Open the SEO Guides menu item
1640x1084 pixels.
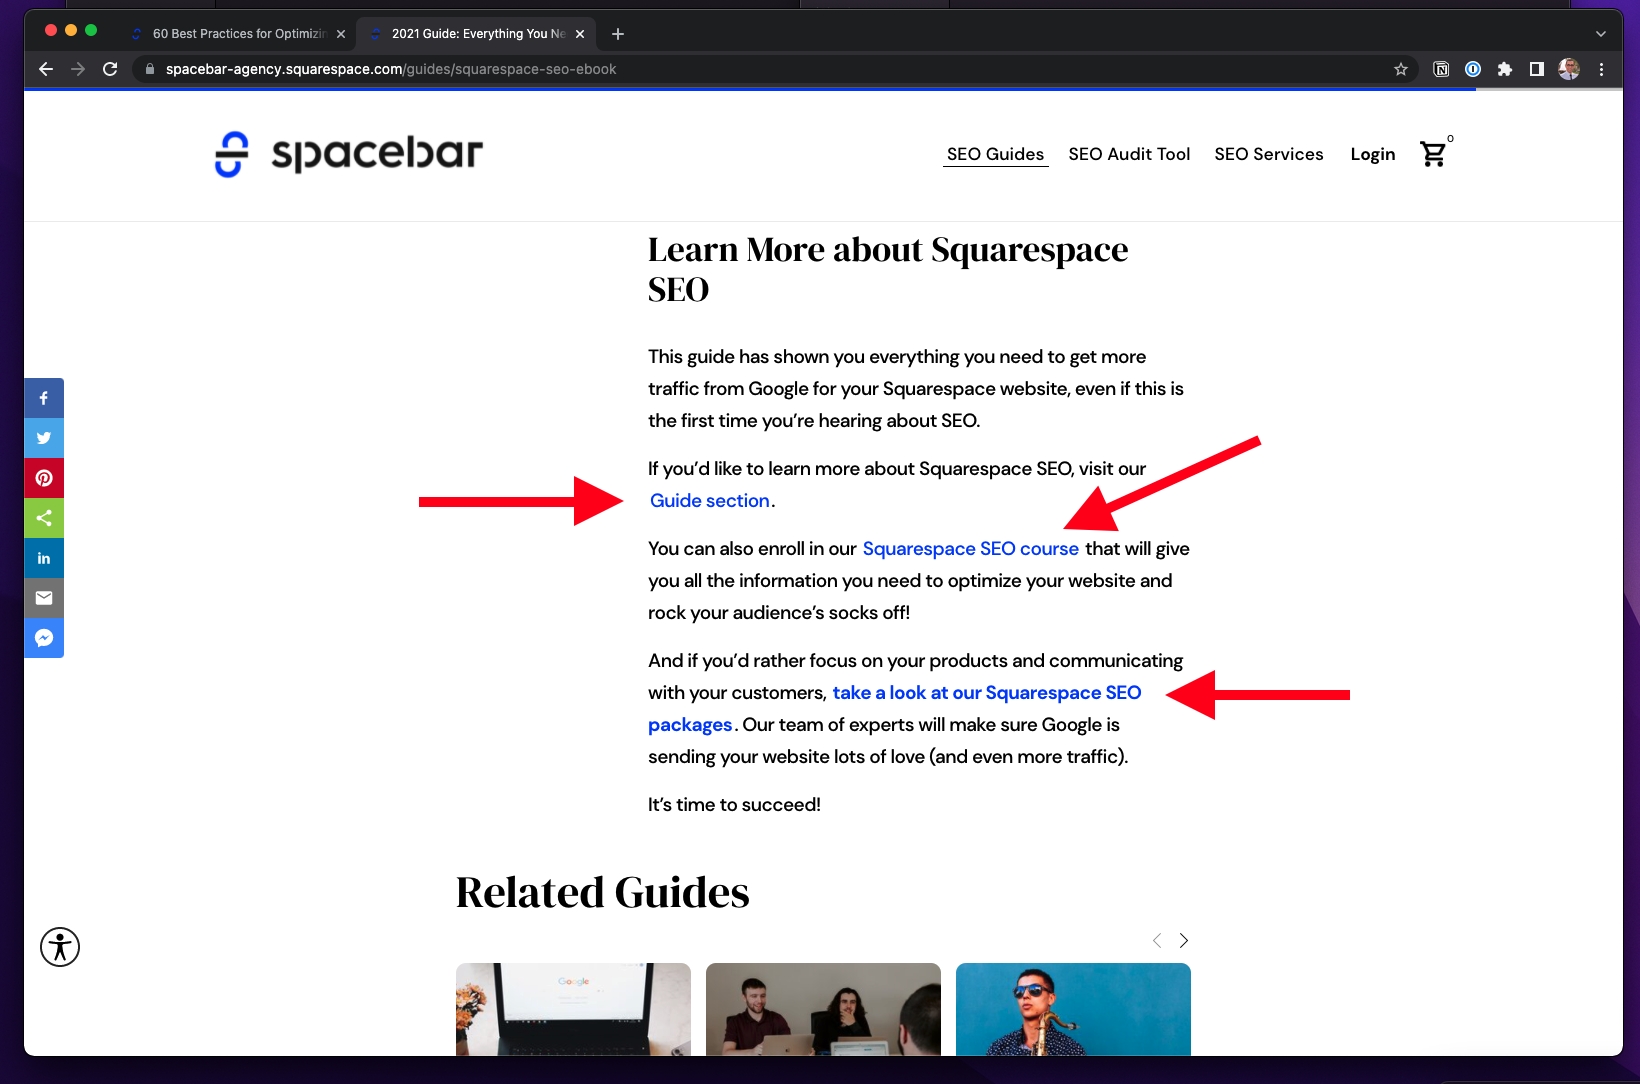point(995,154)
